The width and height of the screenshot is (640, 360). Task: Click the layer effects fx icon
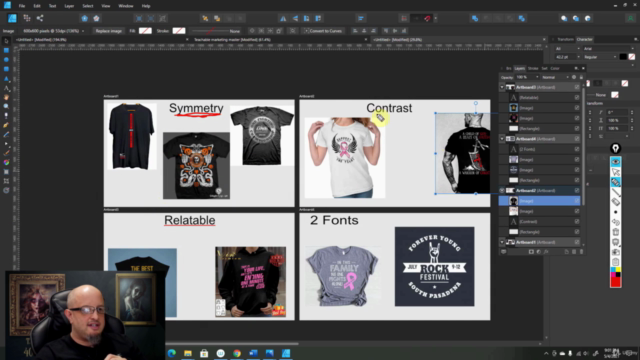click(546, 252)
